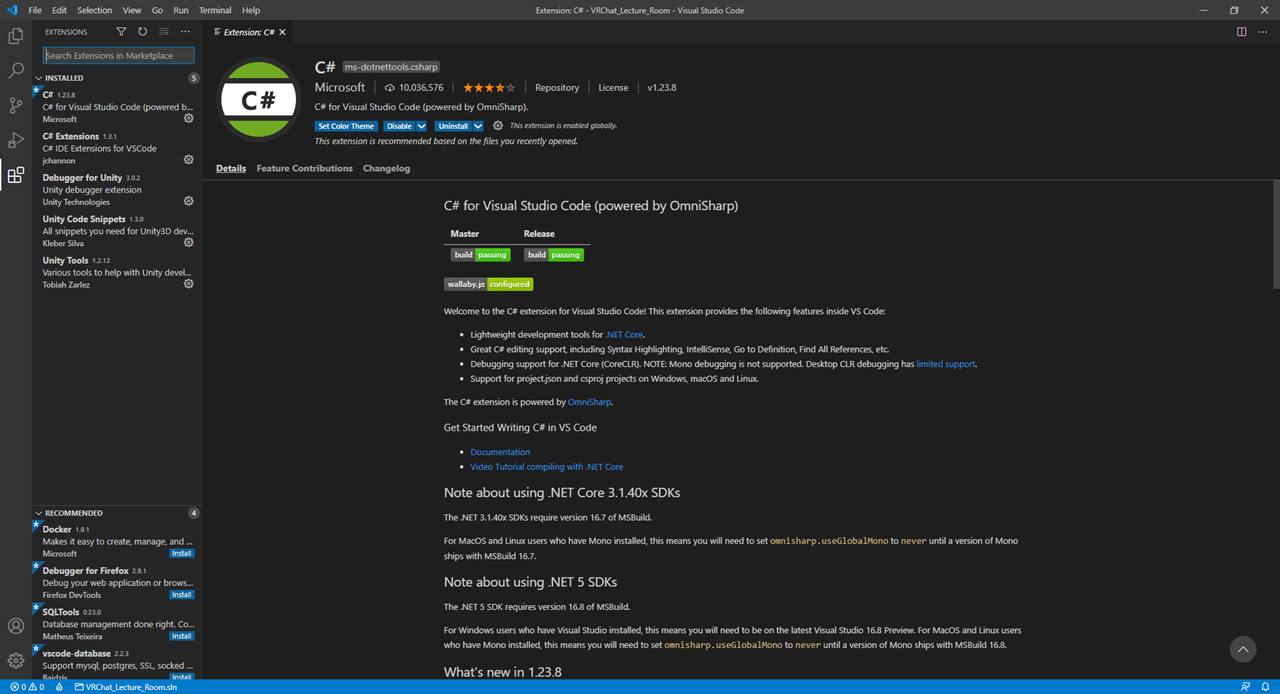This screenshot has width=1280, height=694.
Task: Open the Accounts icon in activity bar
Action: (x=16, y=626)
